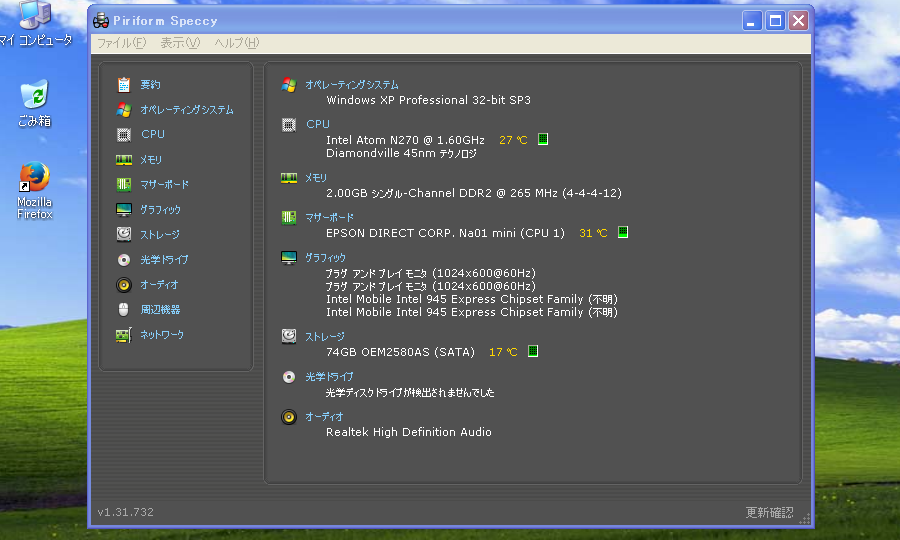Open the CPU heading link in summary
The image size is (900, 540).
coord(318,124)
